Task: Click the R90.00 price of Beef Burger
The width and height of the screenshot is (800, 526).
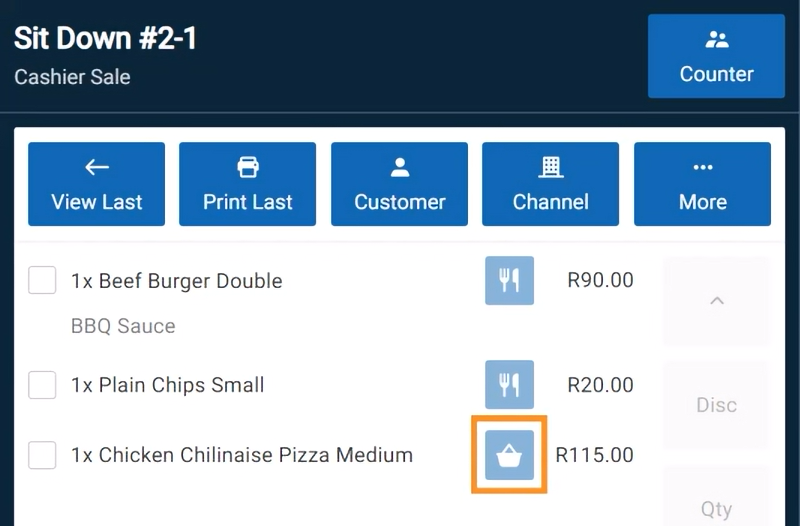Action: tap(600, 280)
